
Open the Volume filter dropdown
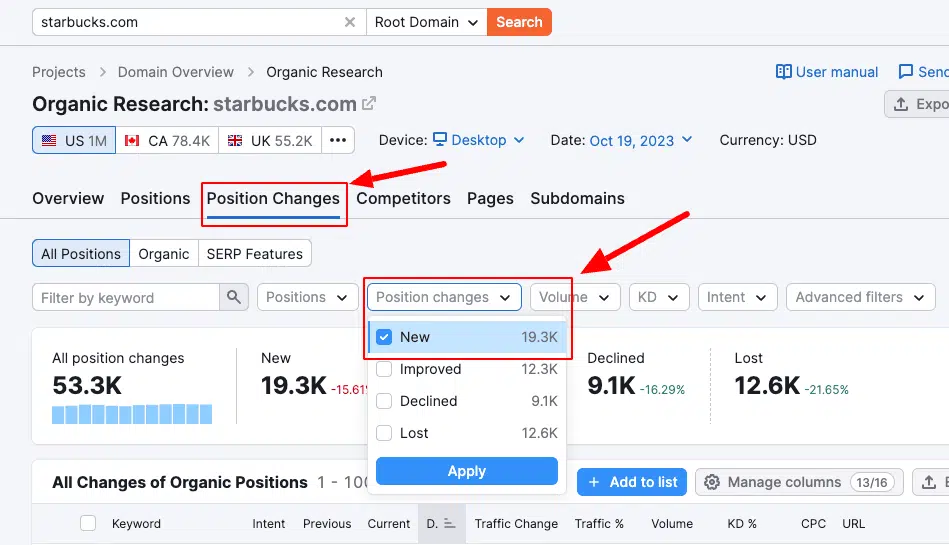tap(576, 297)
